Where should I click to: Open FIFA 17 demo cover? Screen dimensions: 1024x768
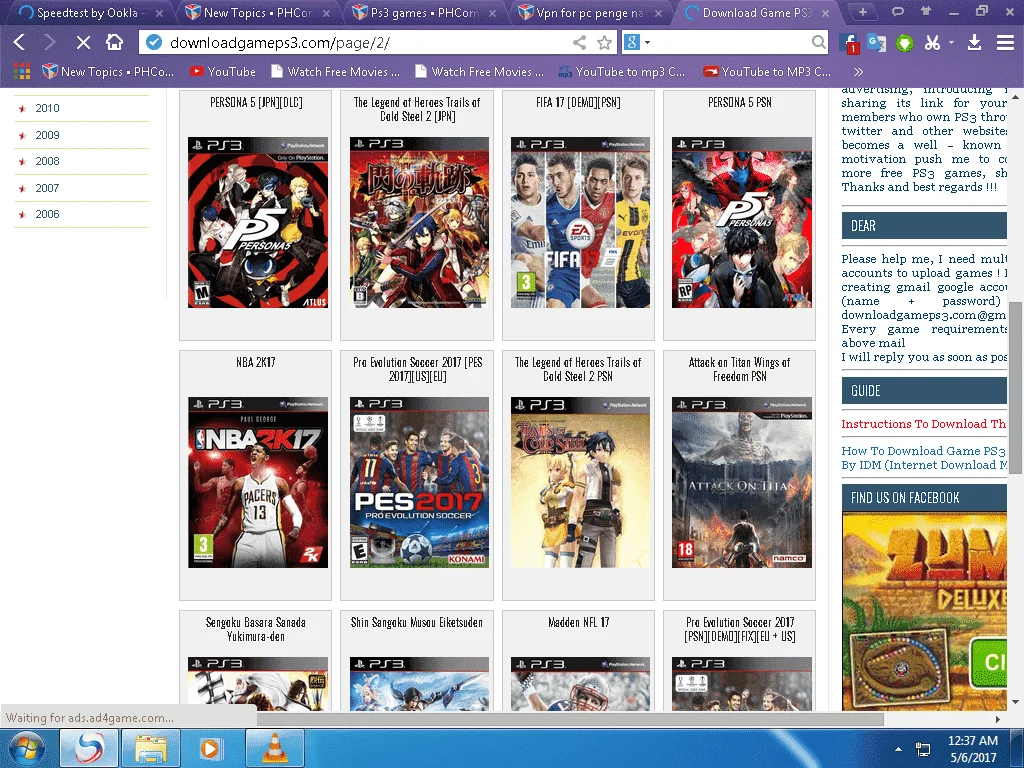580,222
